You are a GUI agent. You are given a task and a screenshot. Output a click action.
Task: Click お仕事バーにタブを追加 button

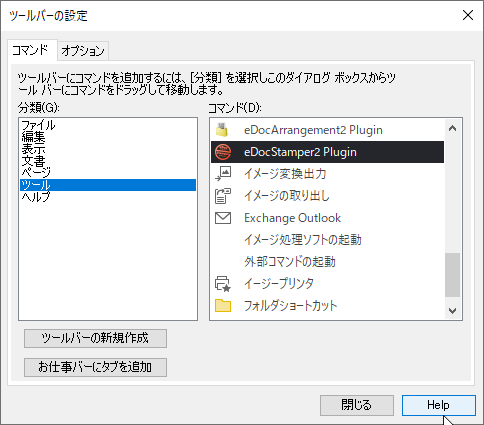pyautogui.click(x=95, y=367)
